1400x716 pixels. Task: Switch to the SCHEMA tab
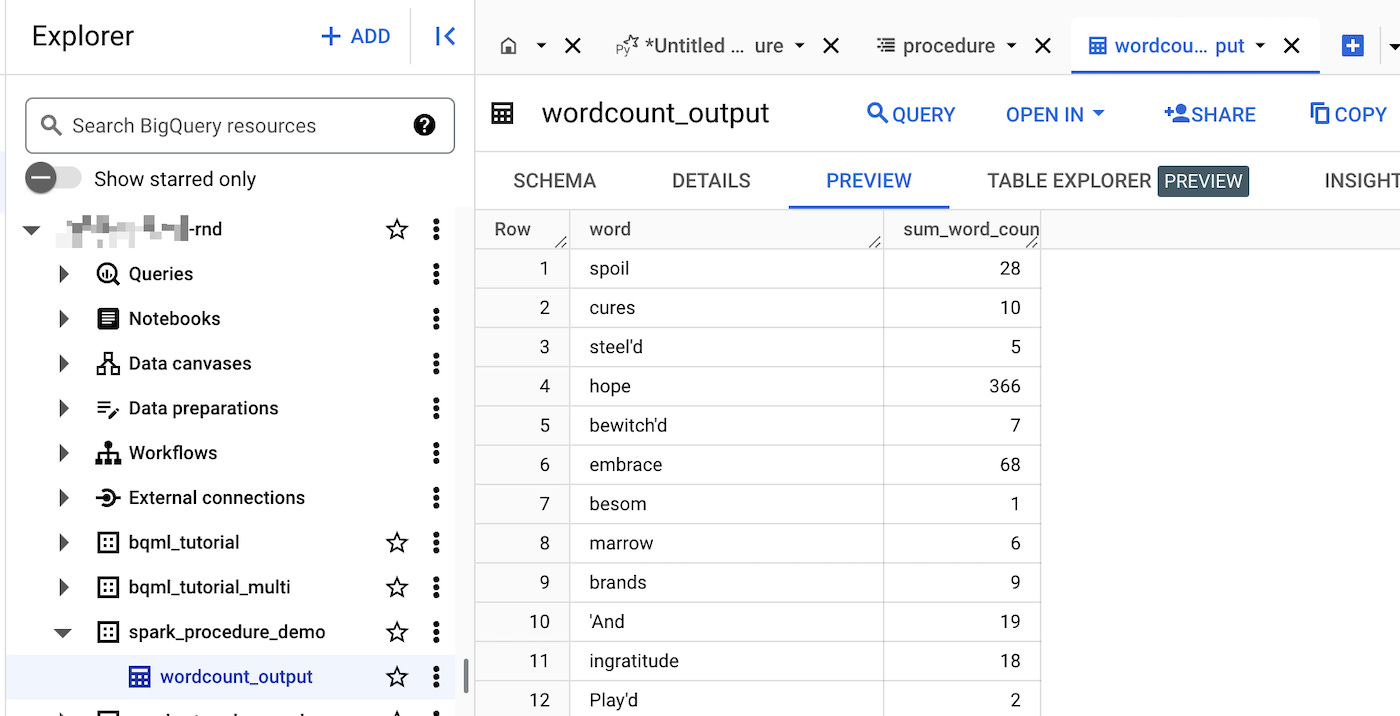coord(554,181)
